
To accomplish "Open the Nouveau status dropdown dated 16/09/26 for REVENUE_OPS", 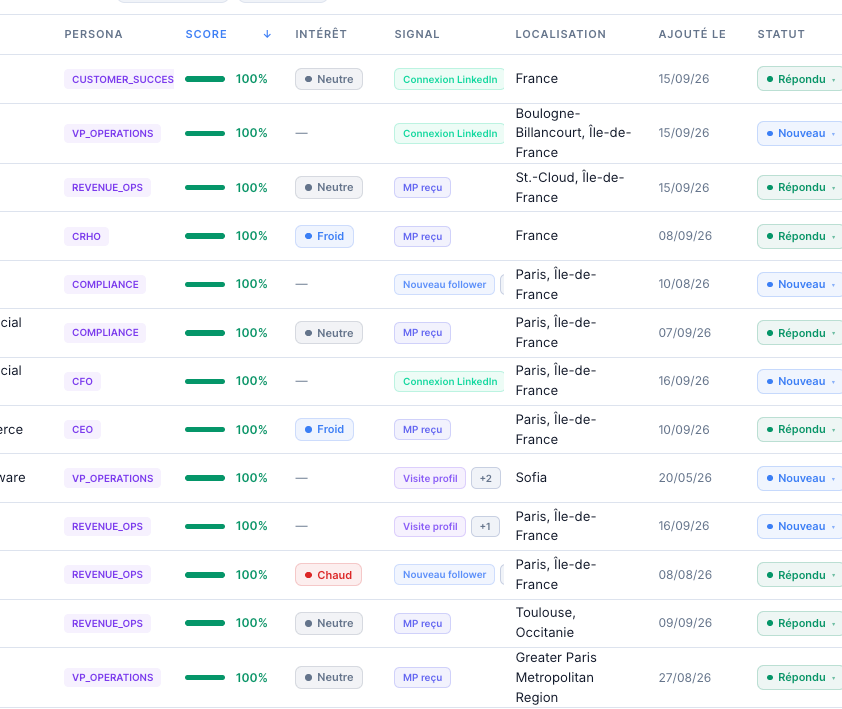I will click(800, 526).
